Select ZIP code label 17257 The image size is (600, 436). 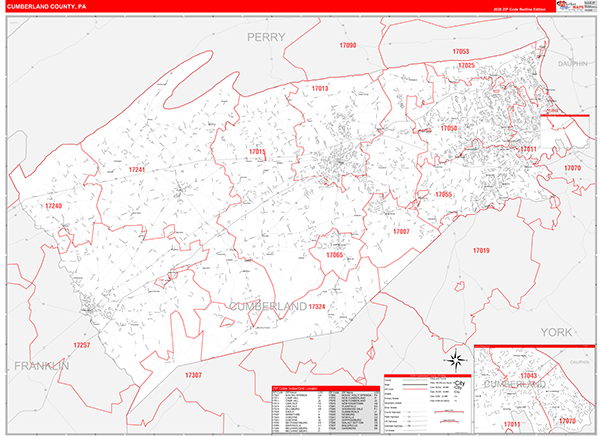[82, 345]
